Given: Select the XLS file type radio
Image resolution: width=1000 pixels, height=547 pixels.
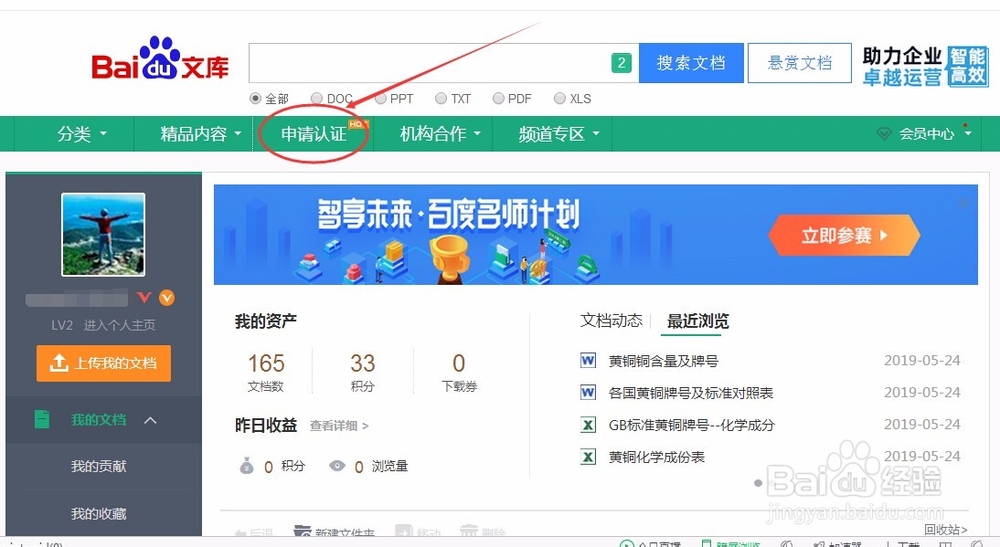Looking at the screenshot, I should pos(559,98).
